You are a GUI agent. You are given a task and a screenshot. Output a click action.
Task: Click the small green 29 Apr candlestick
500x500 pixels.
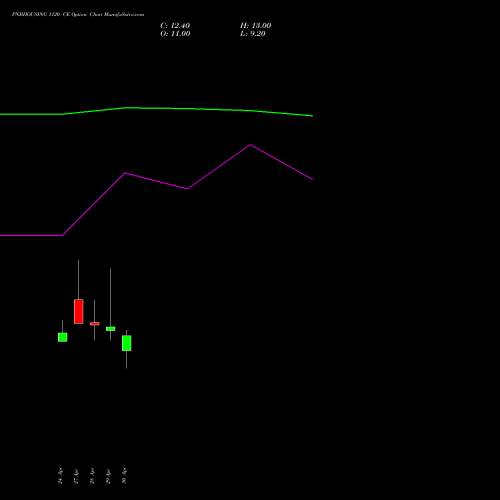(110, 329)
